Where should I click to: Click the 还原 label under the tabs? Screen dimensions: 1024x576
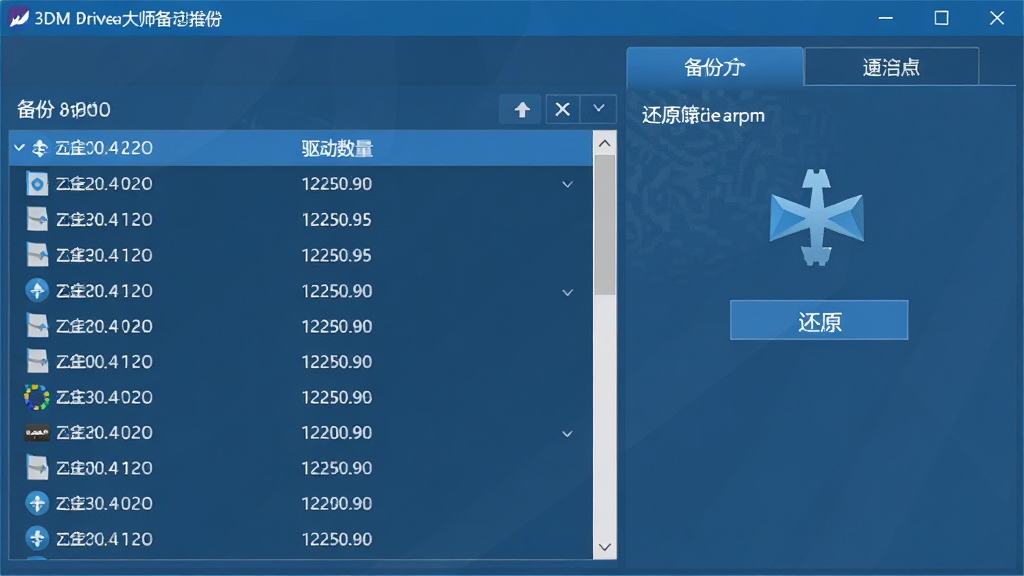[x=703, y=116]
